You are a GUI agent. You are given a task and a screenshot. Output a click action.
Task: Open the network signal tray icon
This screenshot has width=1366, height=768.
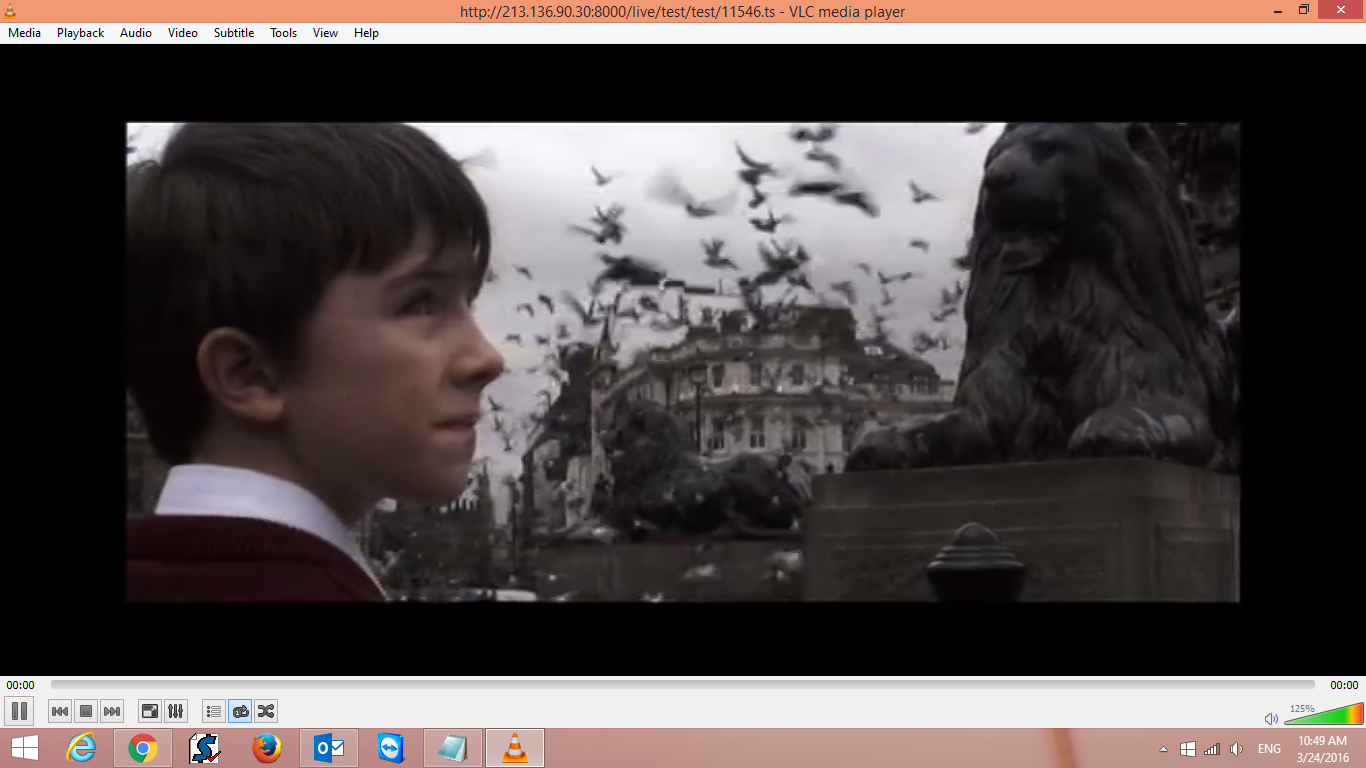point(1212,749)
